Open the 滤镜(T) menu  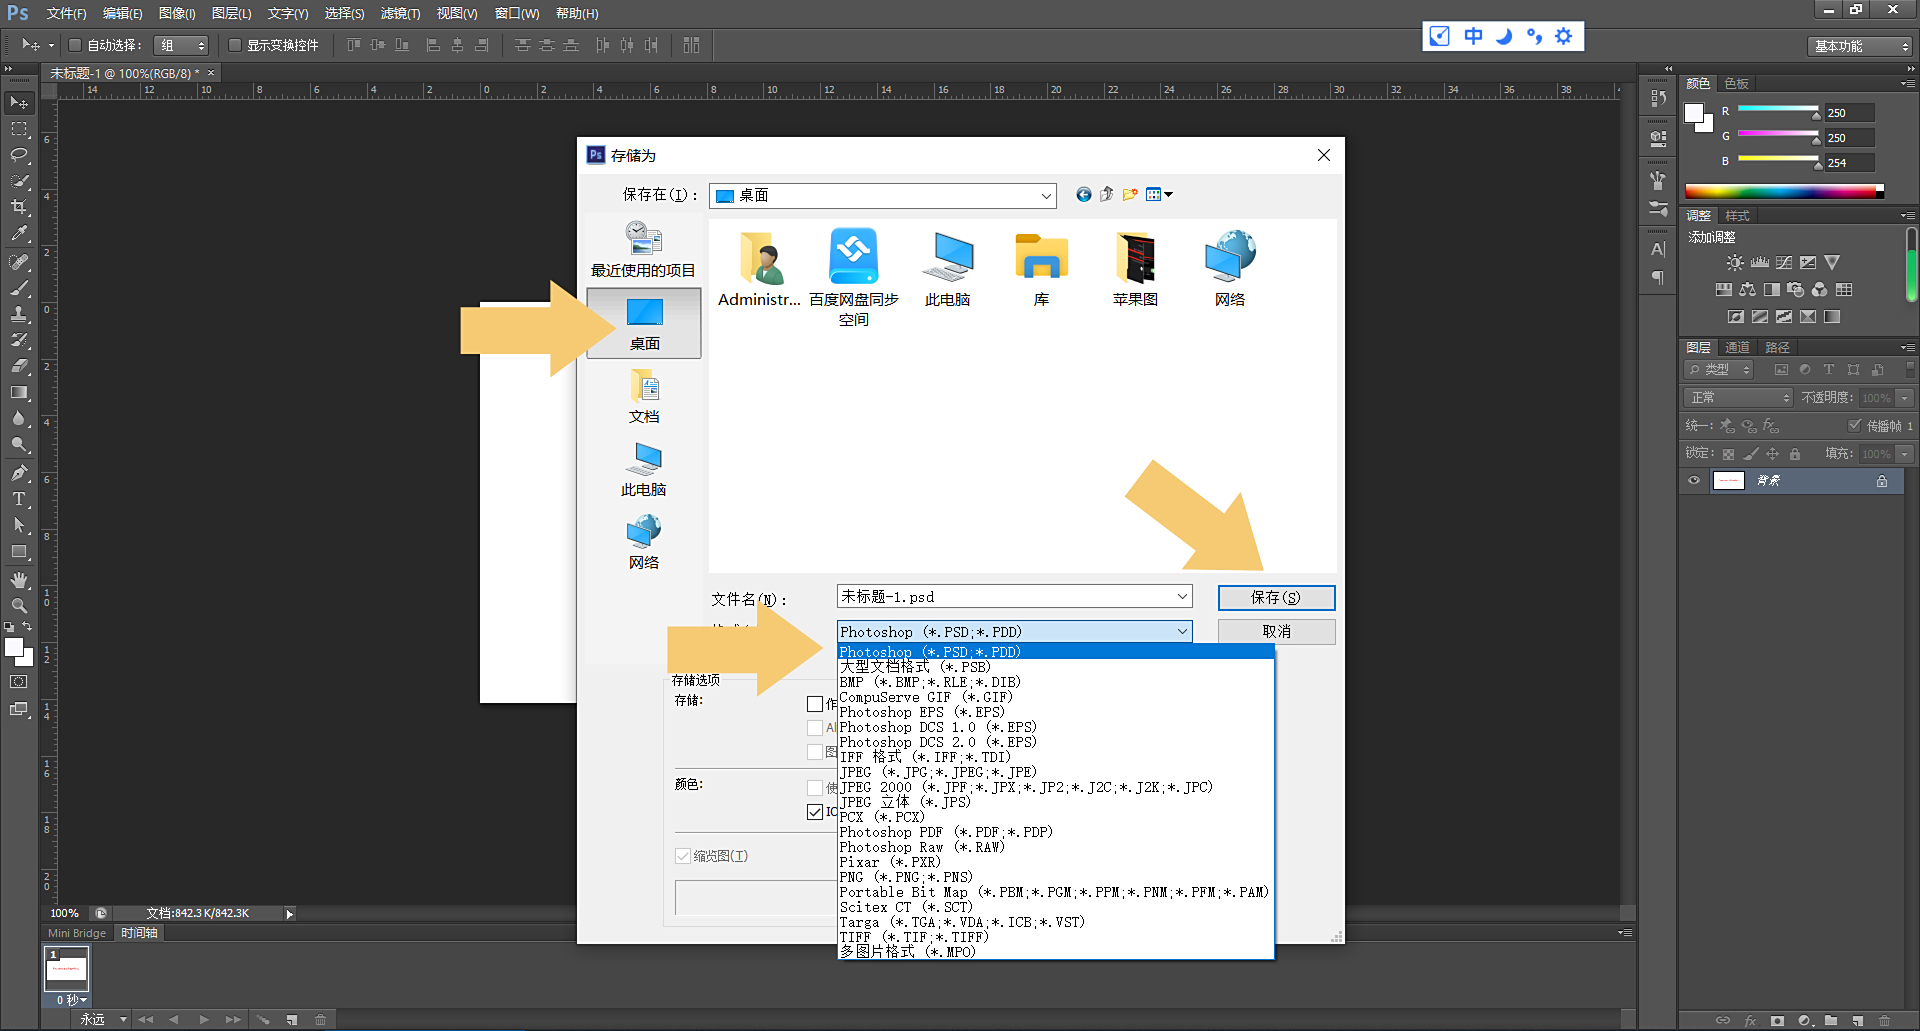click(x=400, y=14)
